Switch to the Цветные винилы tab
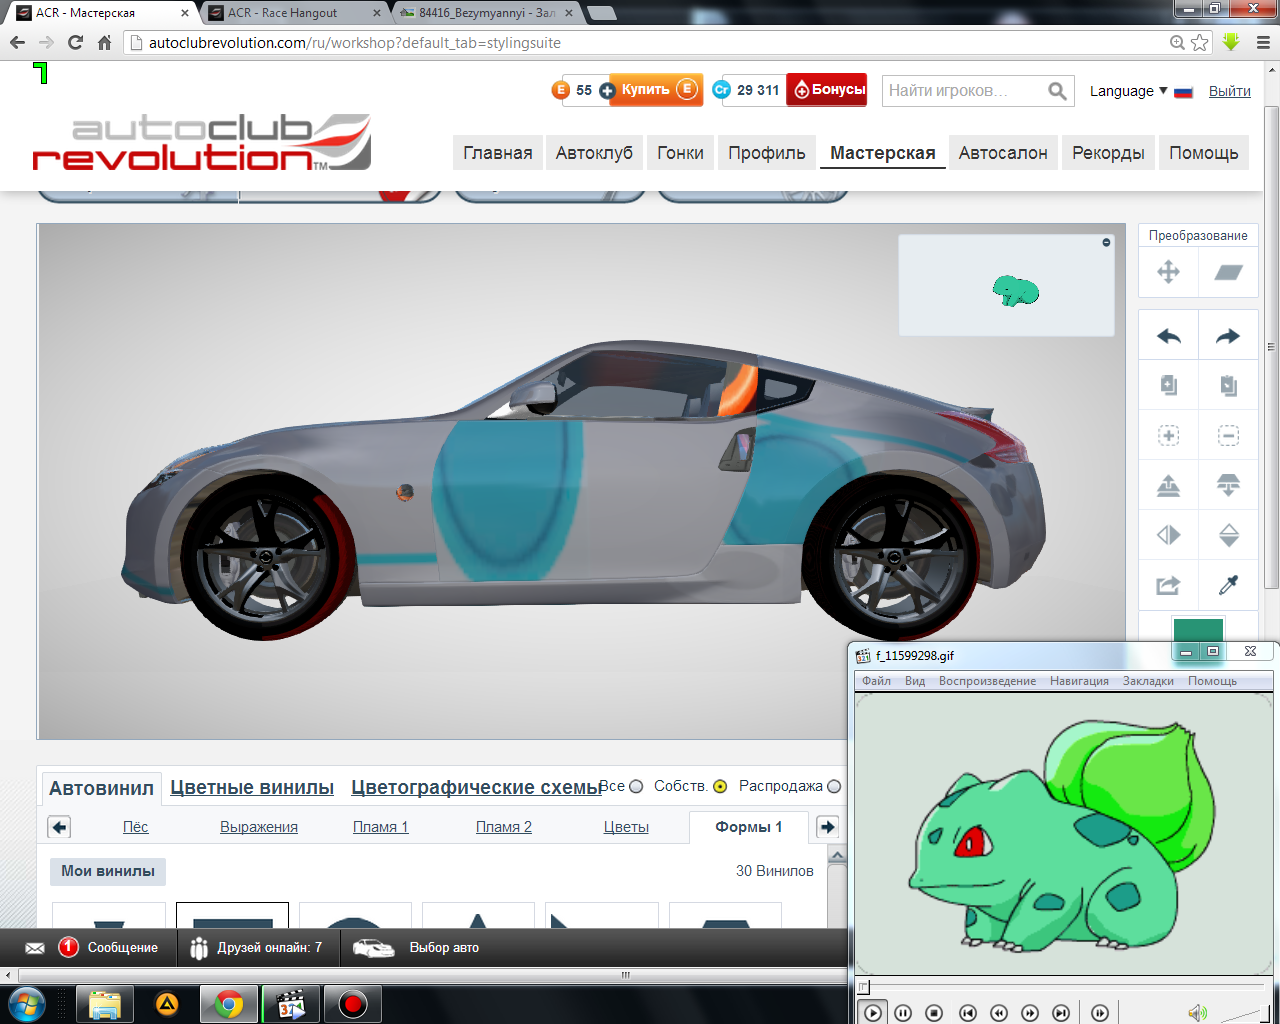This screenshot has height=1024, width=1280. (x=252, y=788)
